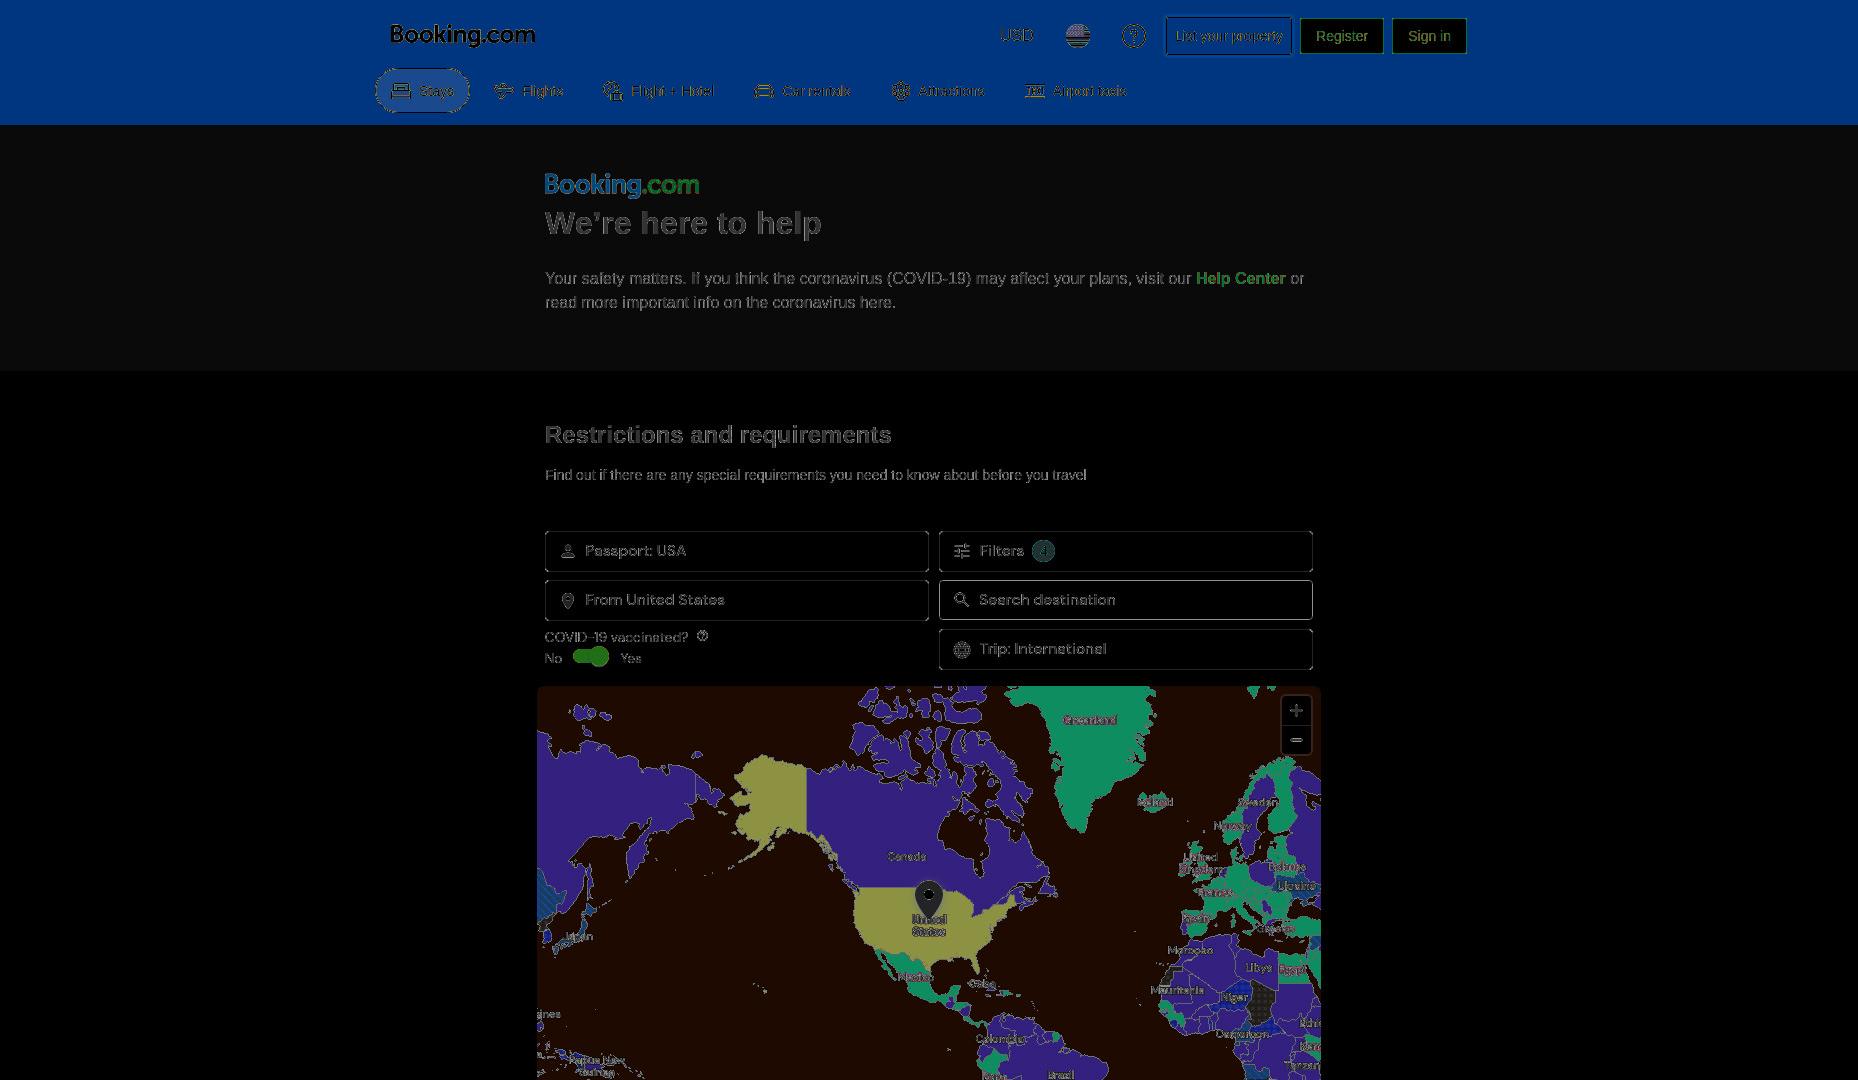Click the person icon in Passport field
The height and width of the screenshot is (1080, 1858).
coord(568,551)
